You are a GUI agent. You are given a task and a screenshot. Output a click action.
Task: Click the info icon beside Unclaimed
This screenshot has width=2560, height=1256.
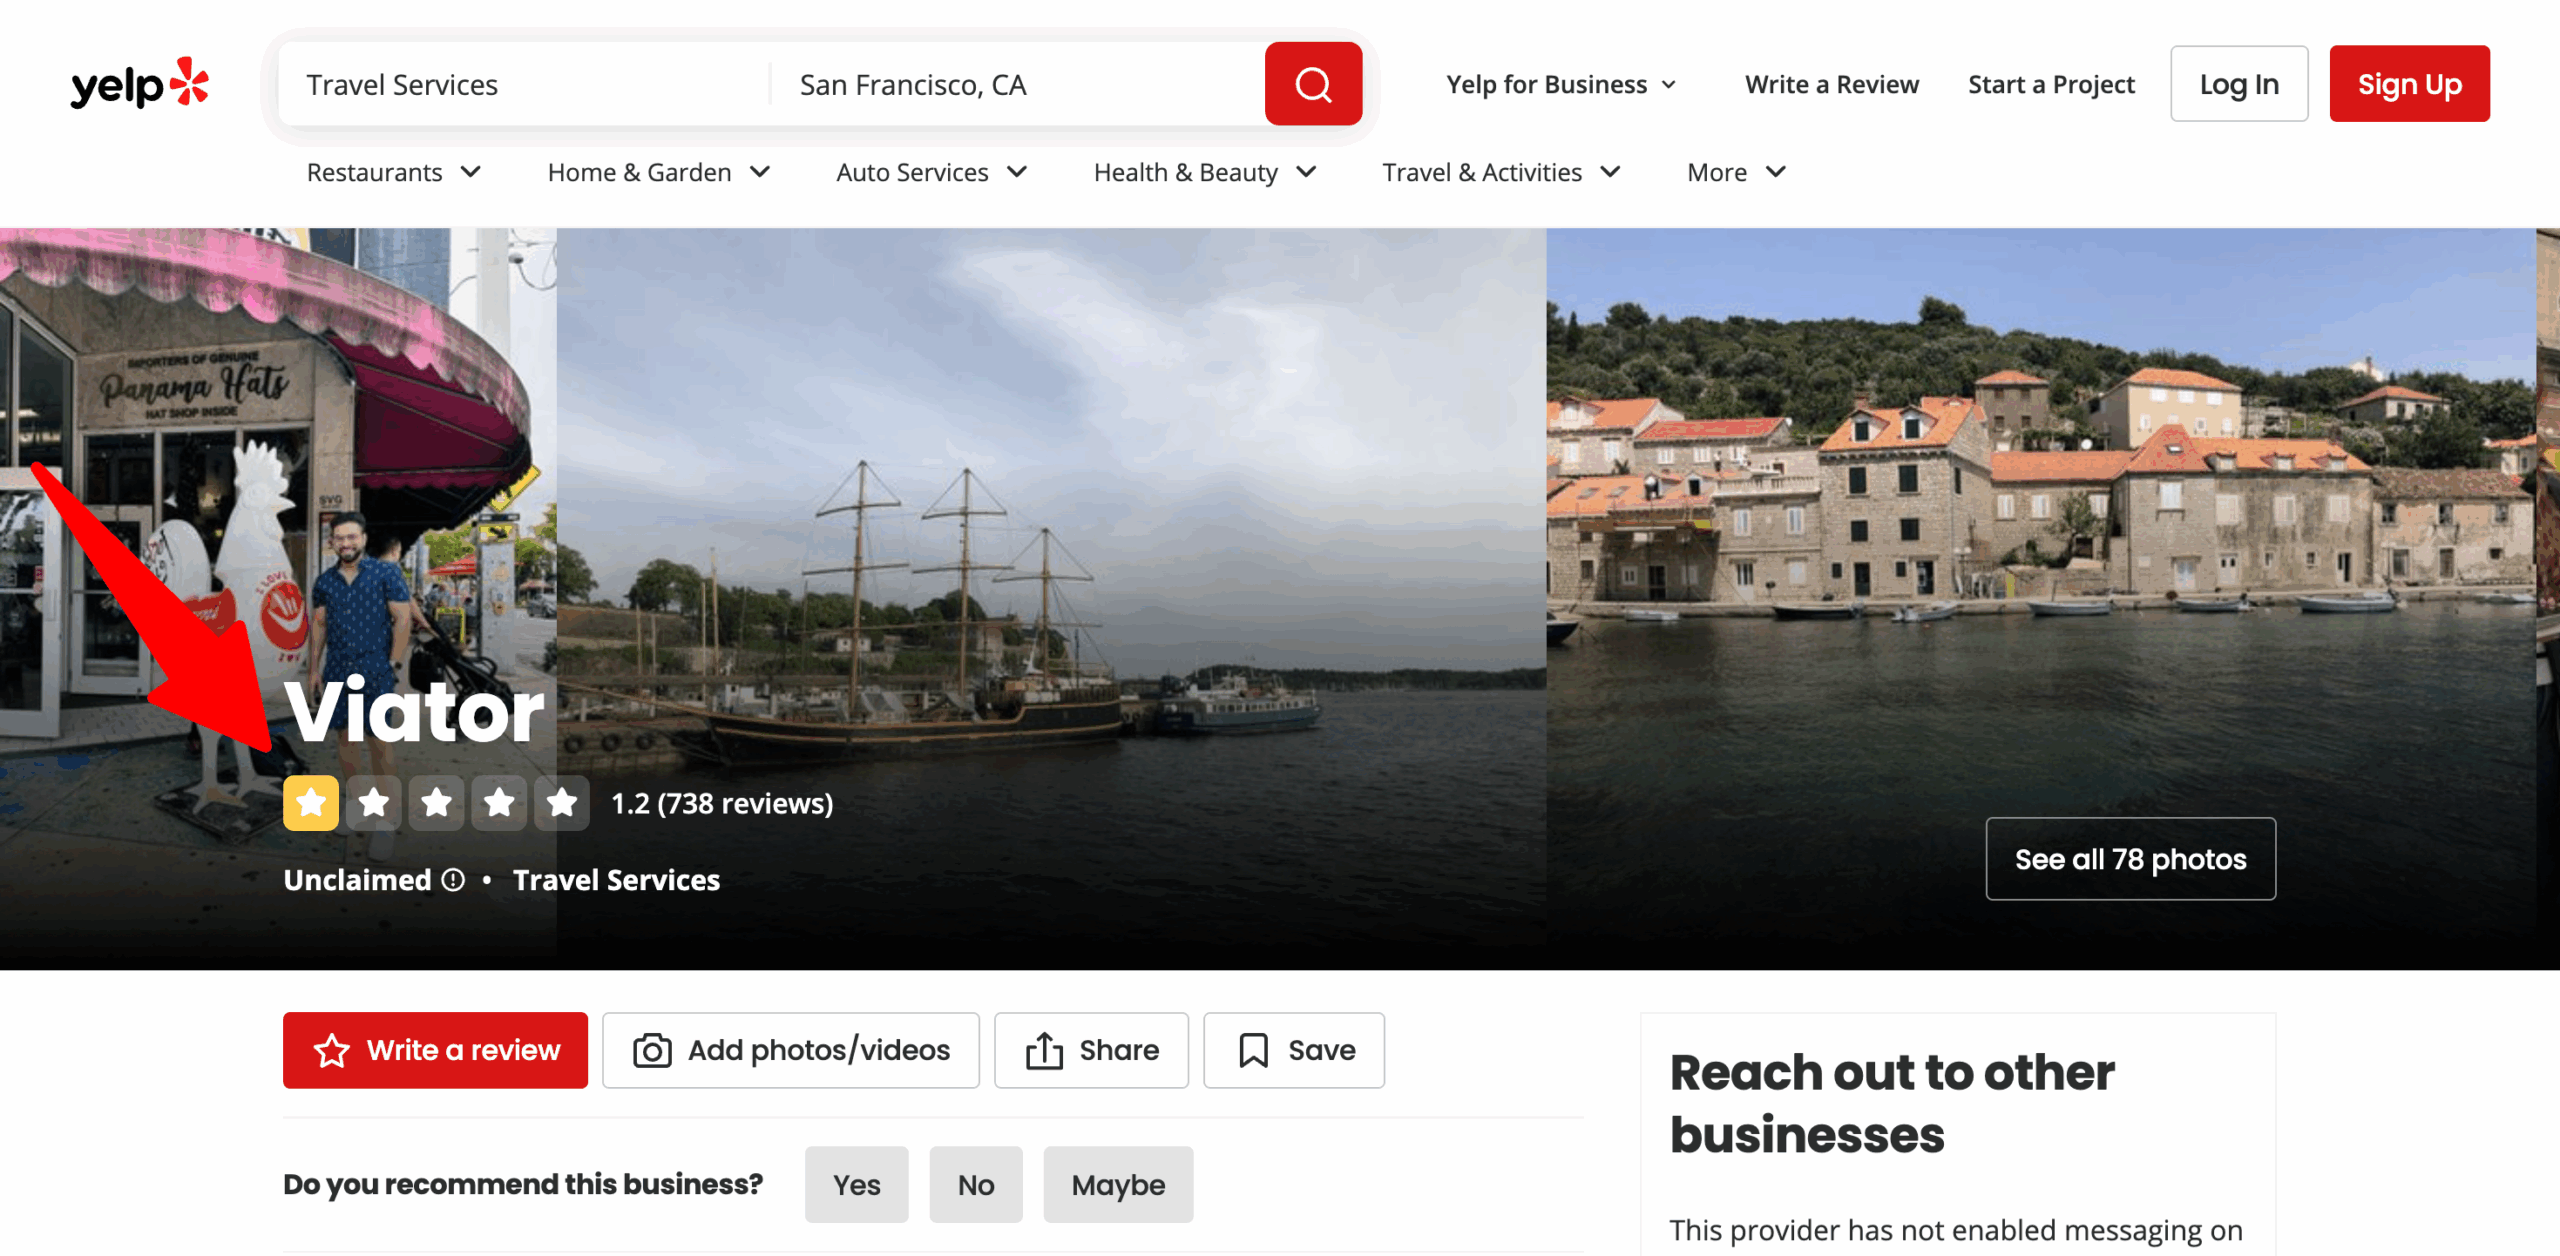pyautogui.click(x=454, y=880)
